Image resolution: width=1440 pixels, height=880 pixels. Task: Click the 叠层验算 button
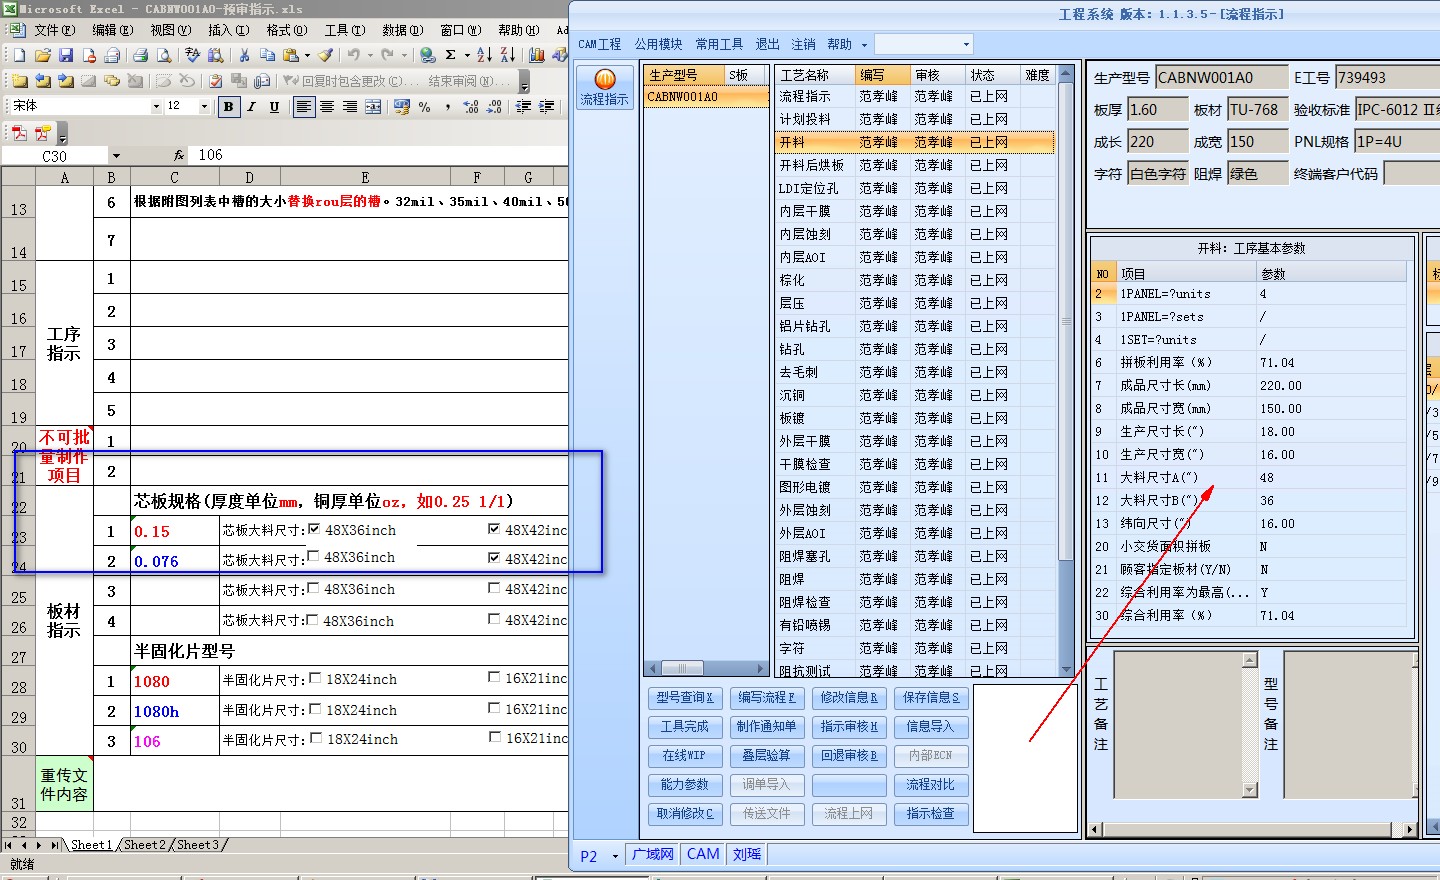click(x=766, y=756)
